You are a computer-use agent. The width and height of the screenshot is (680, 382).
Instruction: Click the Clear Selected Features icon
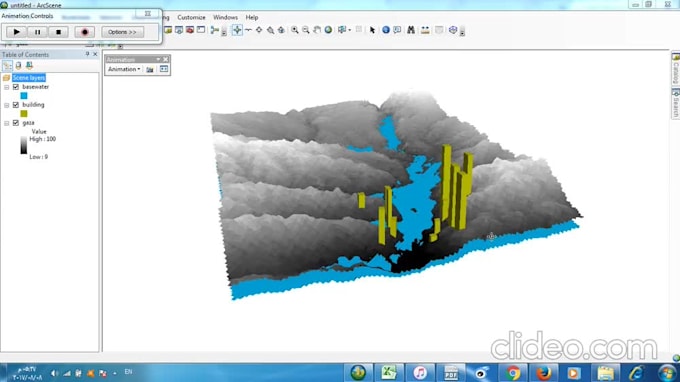click(x=359, y=30)
